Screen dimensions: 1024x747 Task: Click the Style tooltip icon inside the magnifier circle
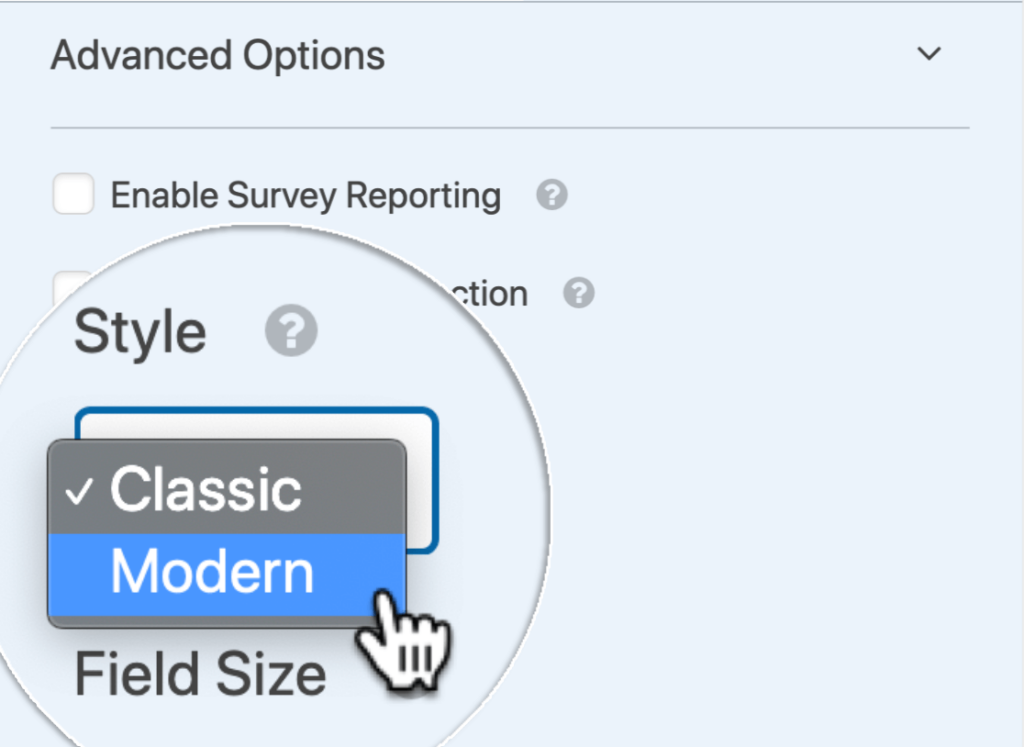point(290,330)
